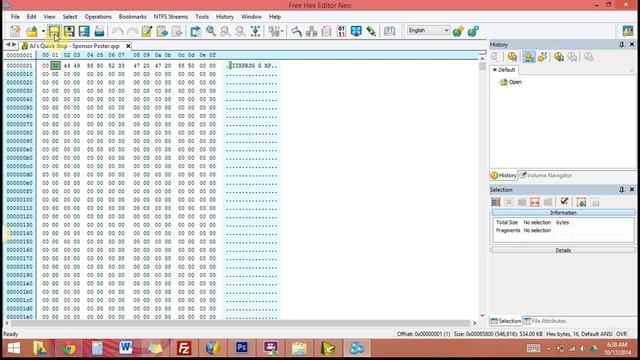Click the Print toolbar icon
640x360 pixels.
coord(99,31)
